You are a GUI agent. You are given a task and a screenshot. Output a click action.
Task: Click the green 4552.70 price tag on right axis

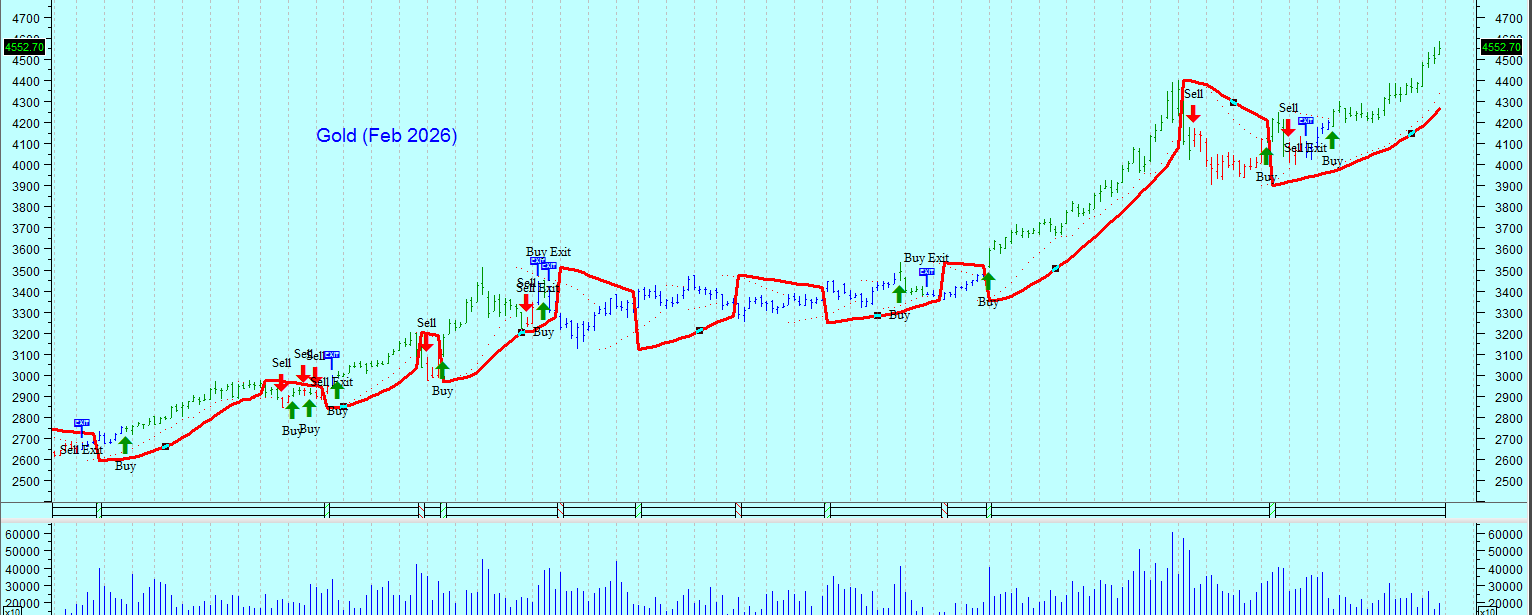[1500, 47]
